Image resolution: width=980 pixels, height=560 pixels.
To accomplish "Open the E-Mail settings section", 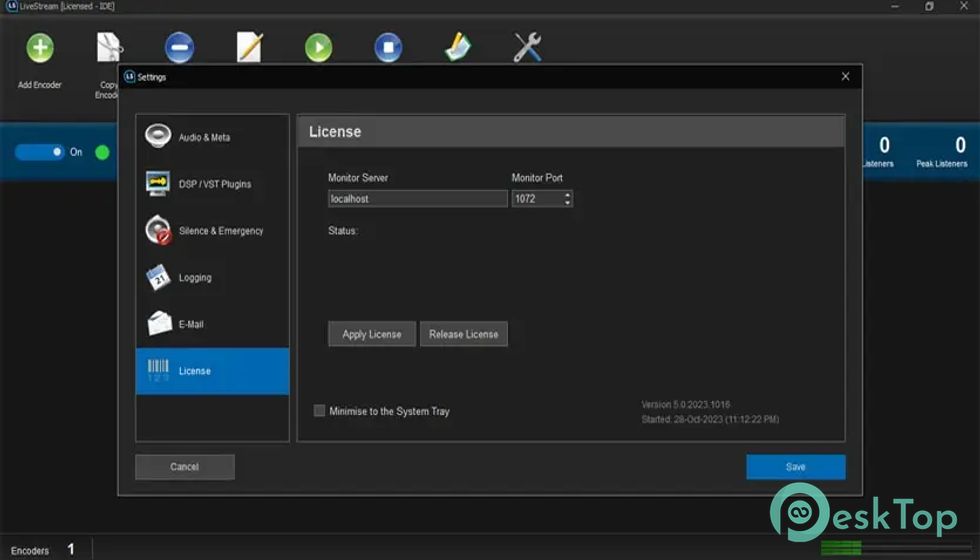I will pyautogui.click(x=212, y=324).
